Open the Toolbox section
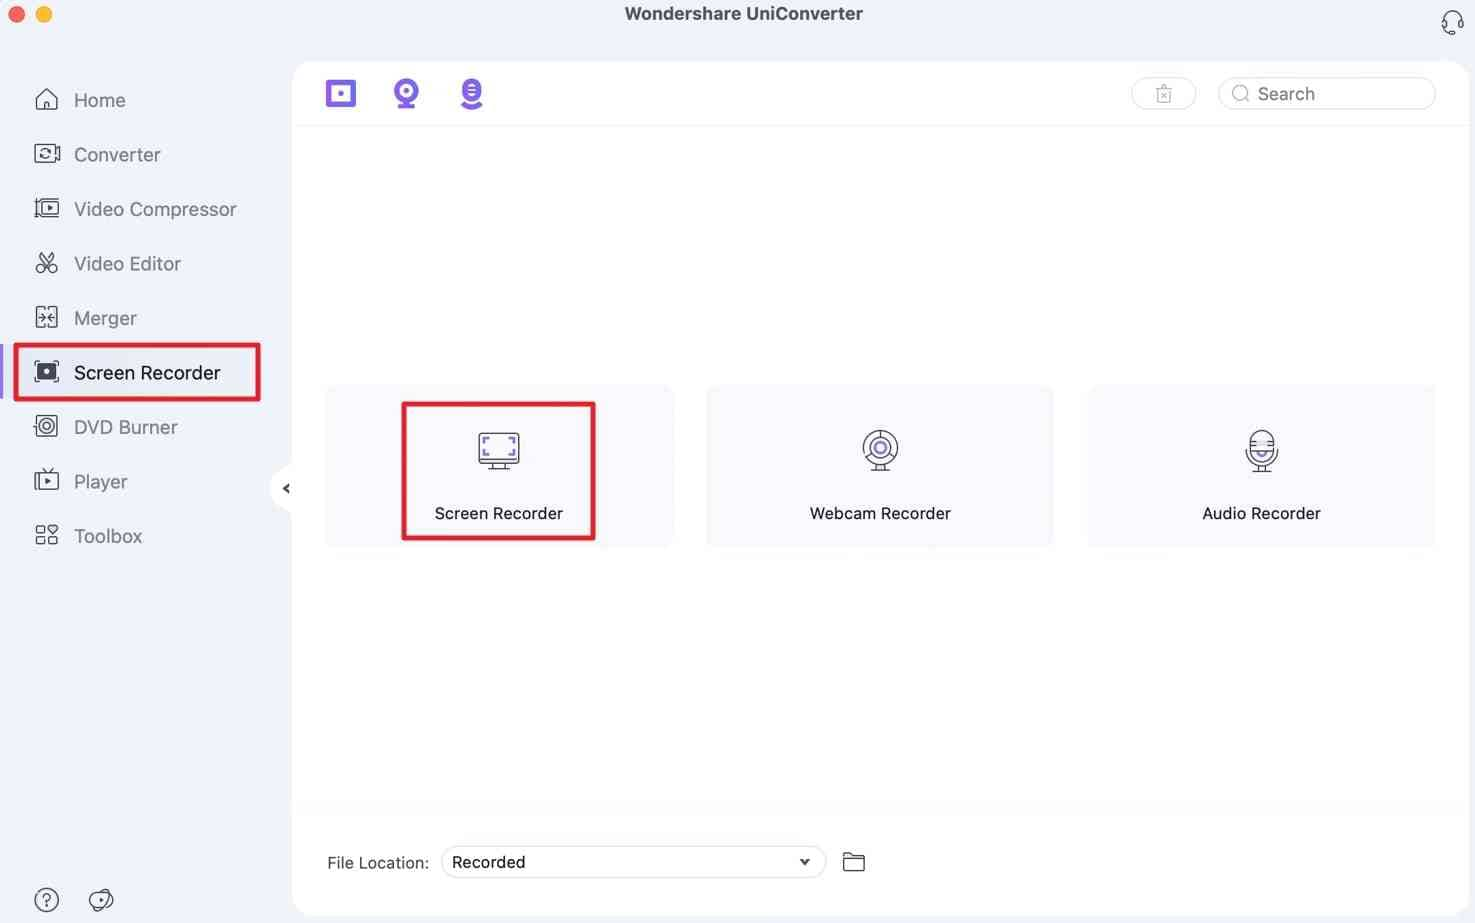 pyautogui.click(x=88, y=536)
